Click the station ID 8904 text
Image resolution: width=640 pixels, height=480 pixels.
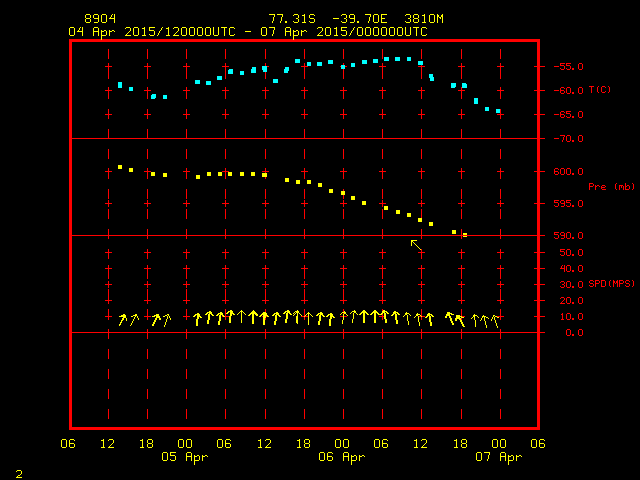click(x=100, y=19)
